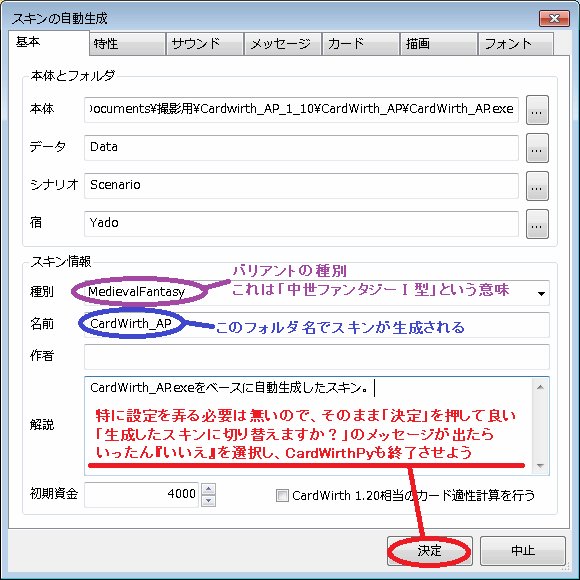
Task: Click the 宿 folder field
Action: pyautogui.click(x=301, y=224)
